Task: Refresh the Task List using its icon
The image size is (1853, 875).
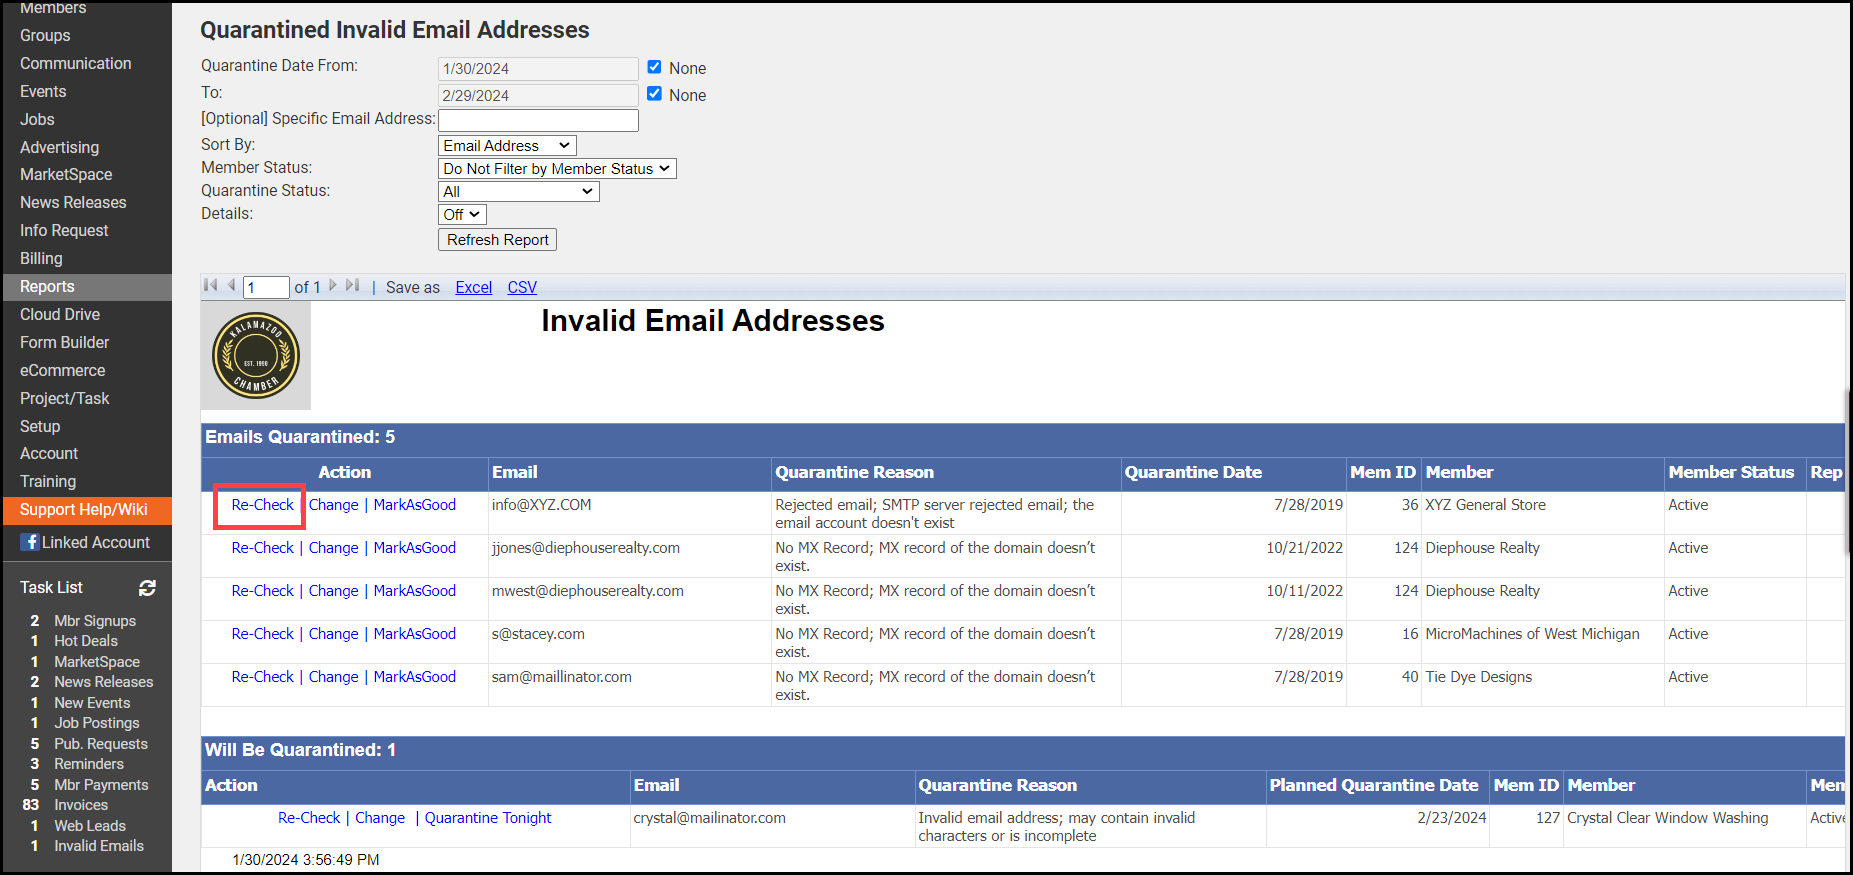Action: [x=147, y=588]
